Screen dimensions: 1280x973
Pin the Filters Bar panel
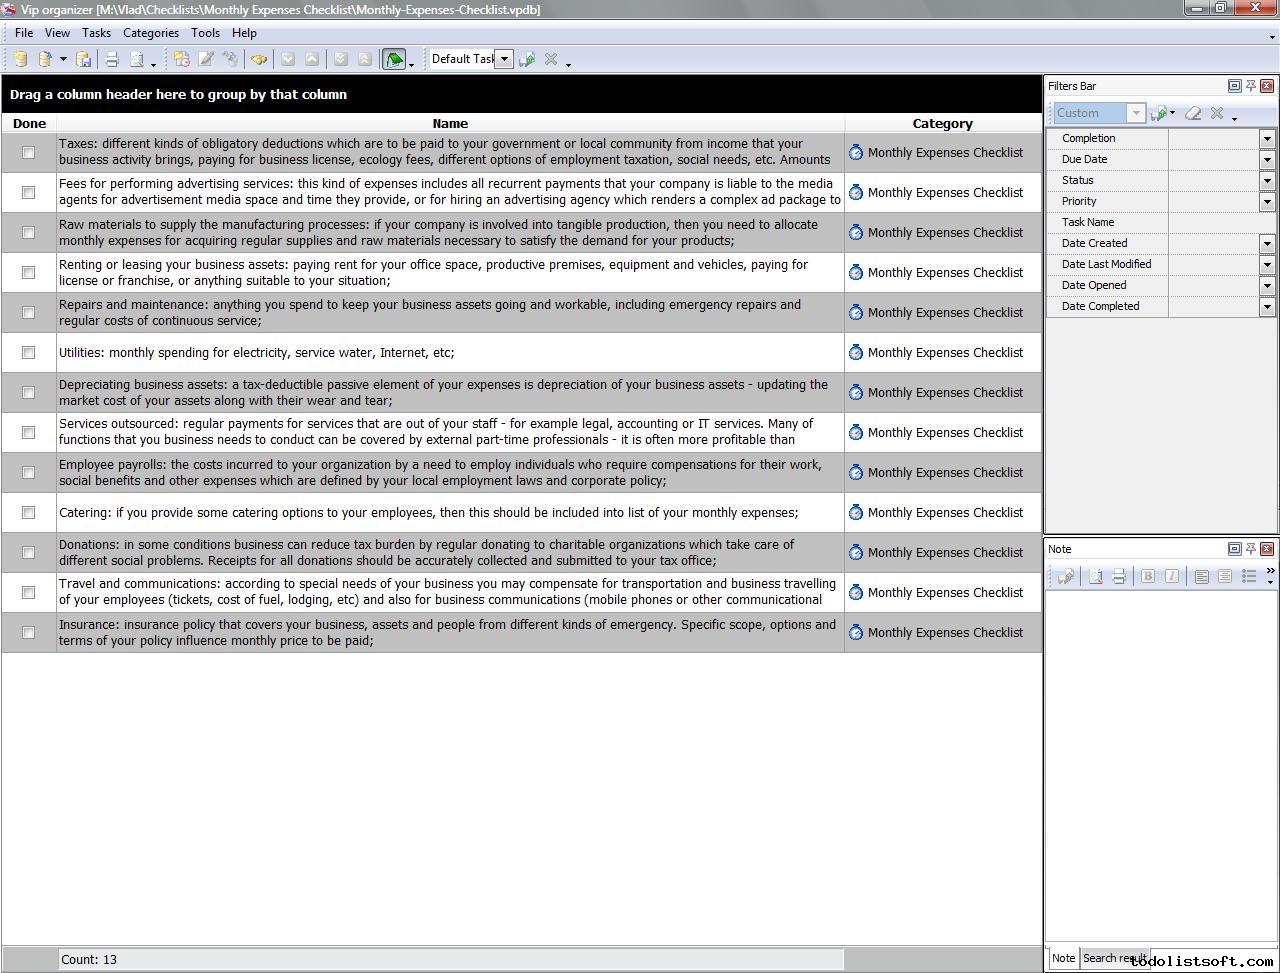[x=1250, y=86]
